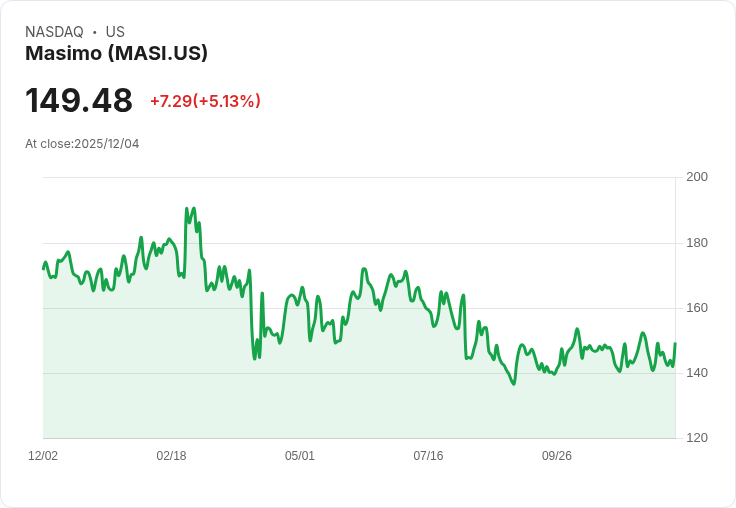Click the At close:2025/12/04 timestamp
This screenshot has height=508, width=736.
coord(82,144)
